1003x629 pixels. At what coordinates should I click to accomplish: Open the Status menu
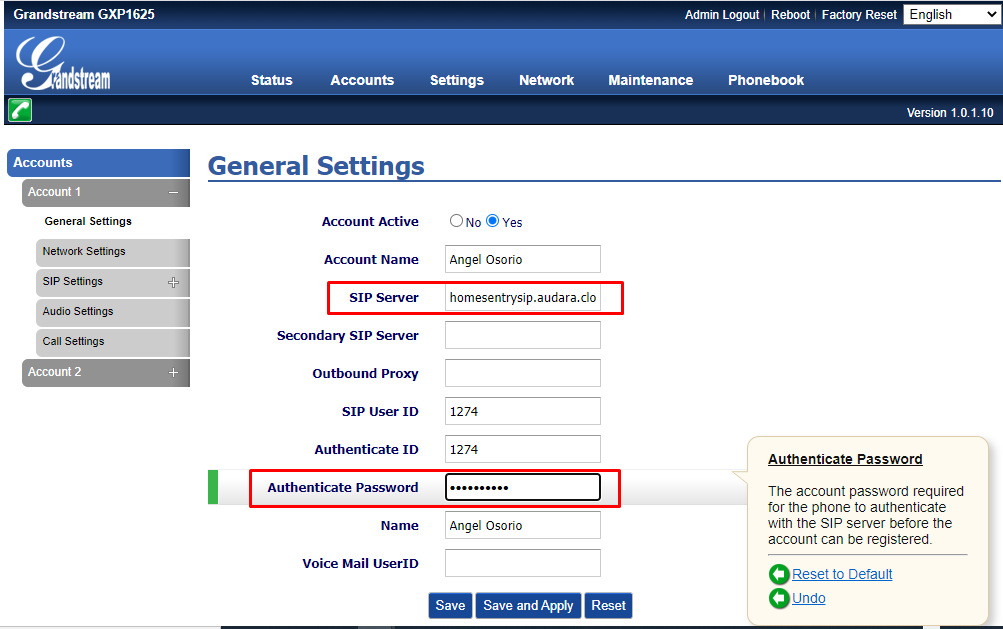271,80
